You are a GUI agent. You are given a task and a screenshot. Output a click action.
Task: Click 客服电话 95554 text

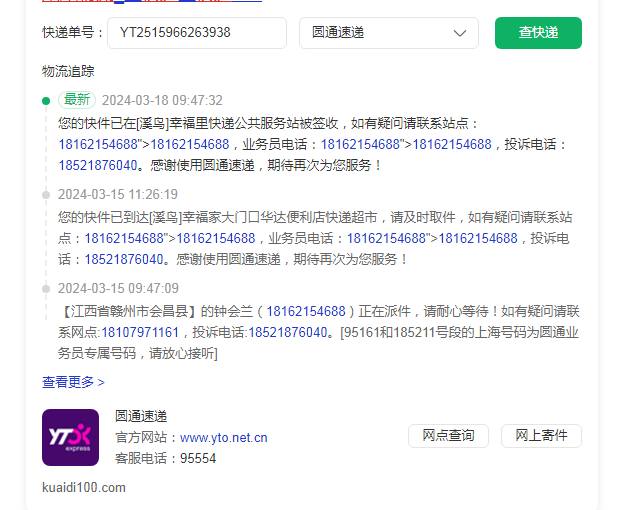(x=165, y=458)
